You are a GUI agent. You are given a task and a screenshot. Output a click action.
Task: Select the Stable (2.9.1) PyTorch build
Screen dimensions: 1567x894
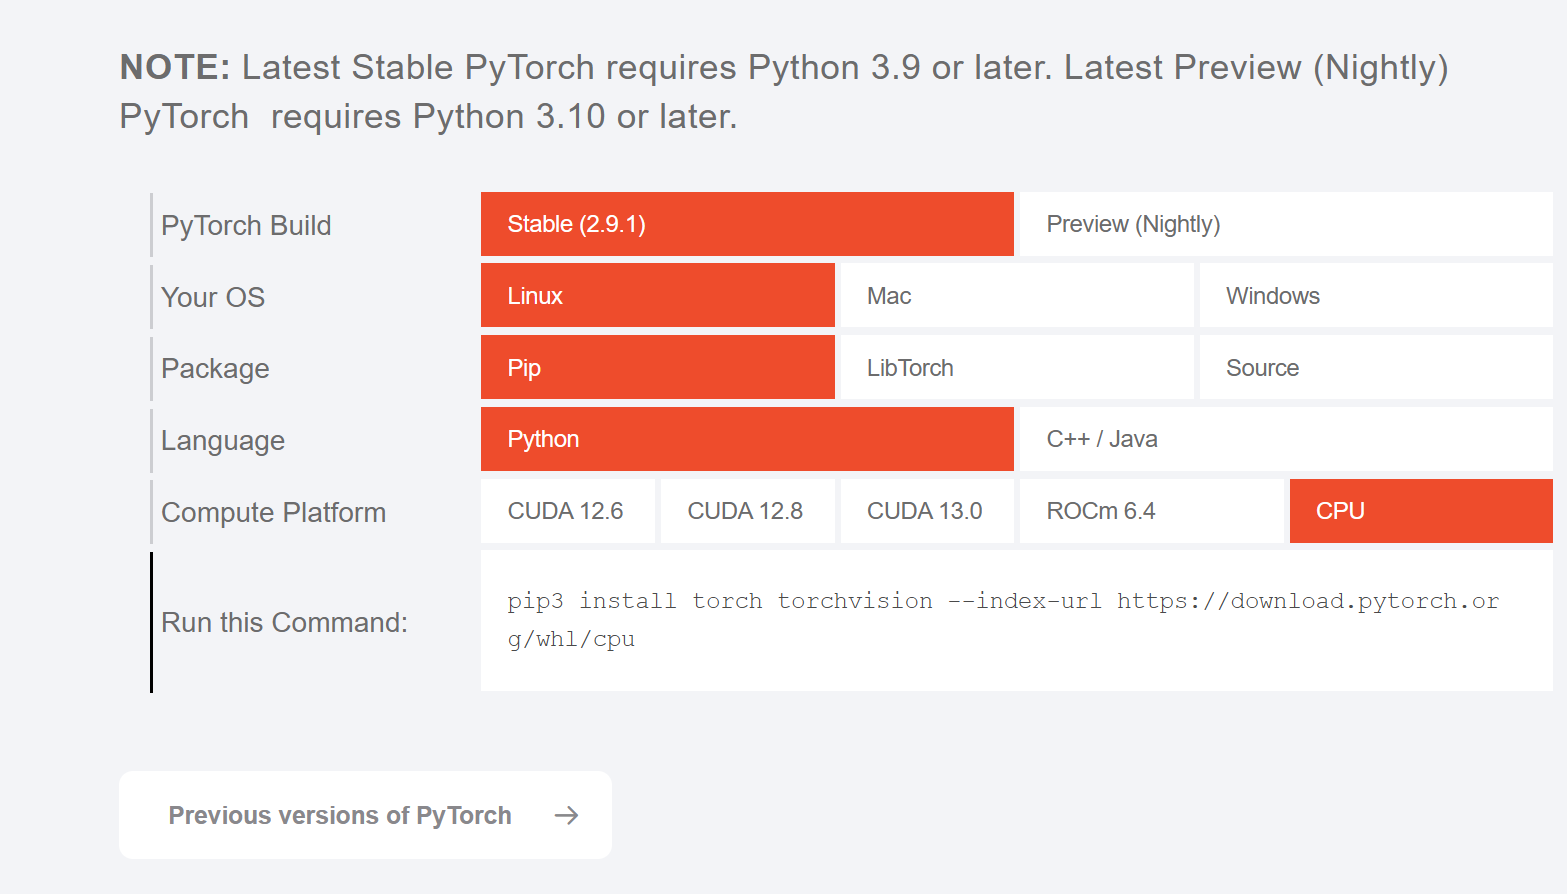747,224
